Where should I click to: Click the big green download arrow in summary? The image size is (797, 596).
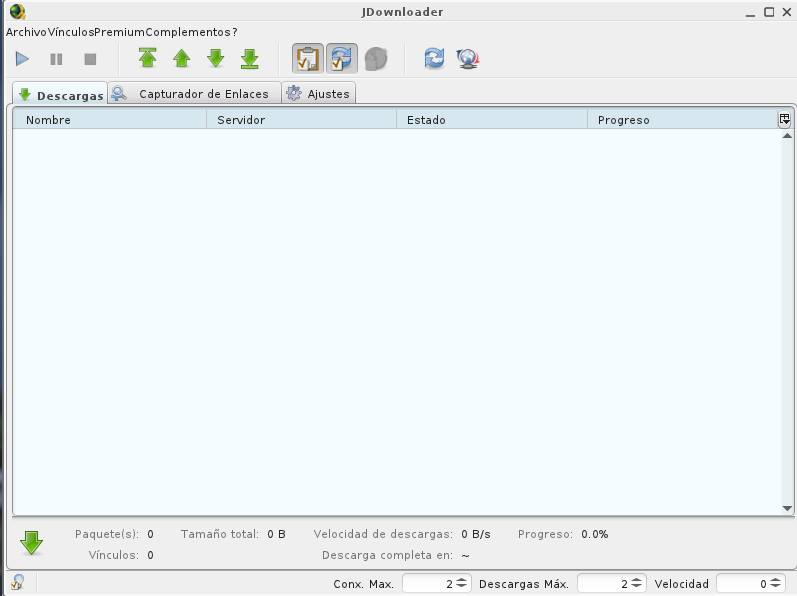32,543
